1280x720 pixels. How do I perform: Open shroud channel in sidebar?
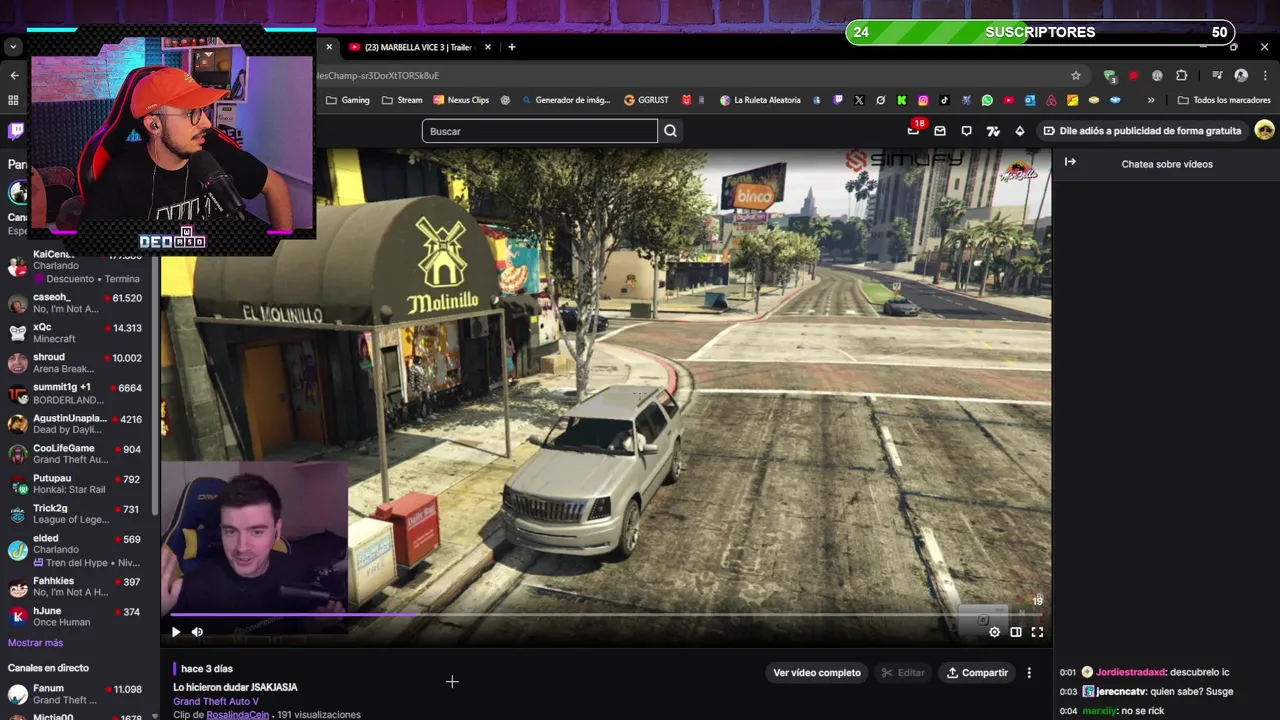(x=78, y=363)
